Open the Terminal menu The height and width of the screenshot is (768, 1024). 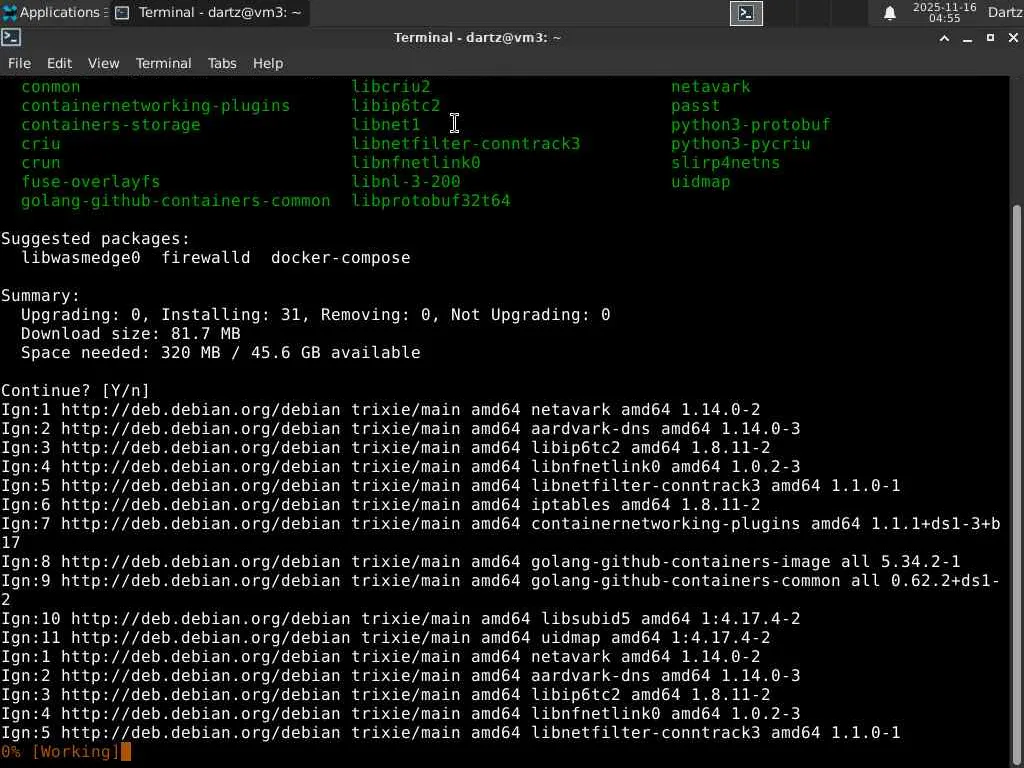click(163, 63)
